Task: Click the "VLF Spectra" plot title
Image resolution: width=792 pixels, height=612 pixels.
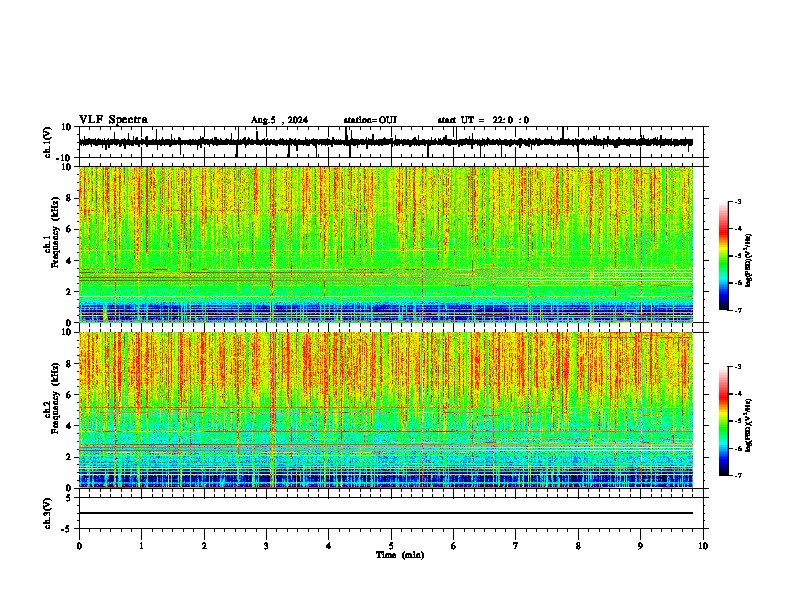Action: pos(113,120)
